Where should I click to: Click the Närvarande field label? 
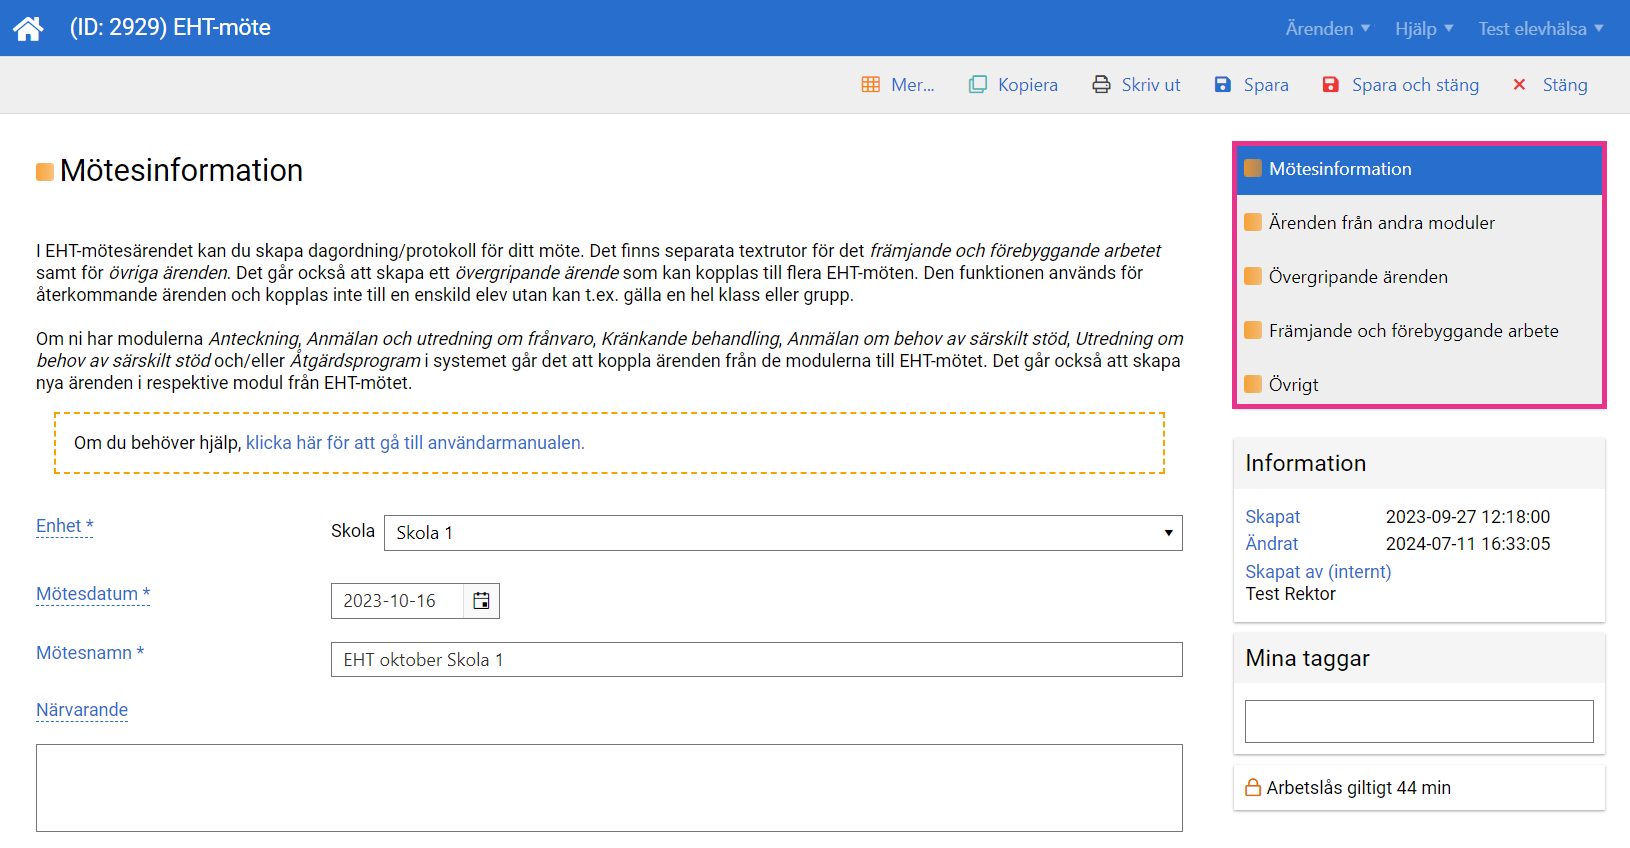[82, 710]
